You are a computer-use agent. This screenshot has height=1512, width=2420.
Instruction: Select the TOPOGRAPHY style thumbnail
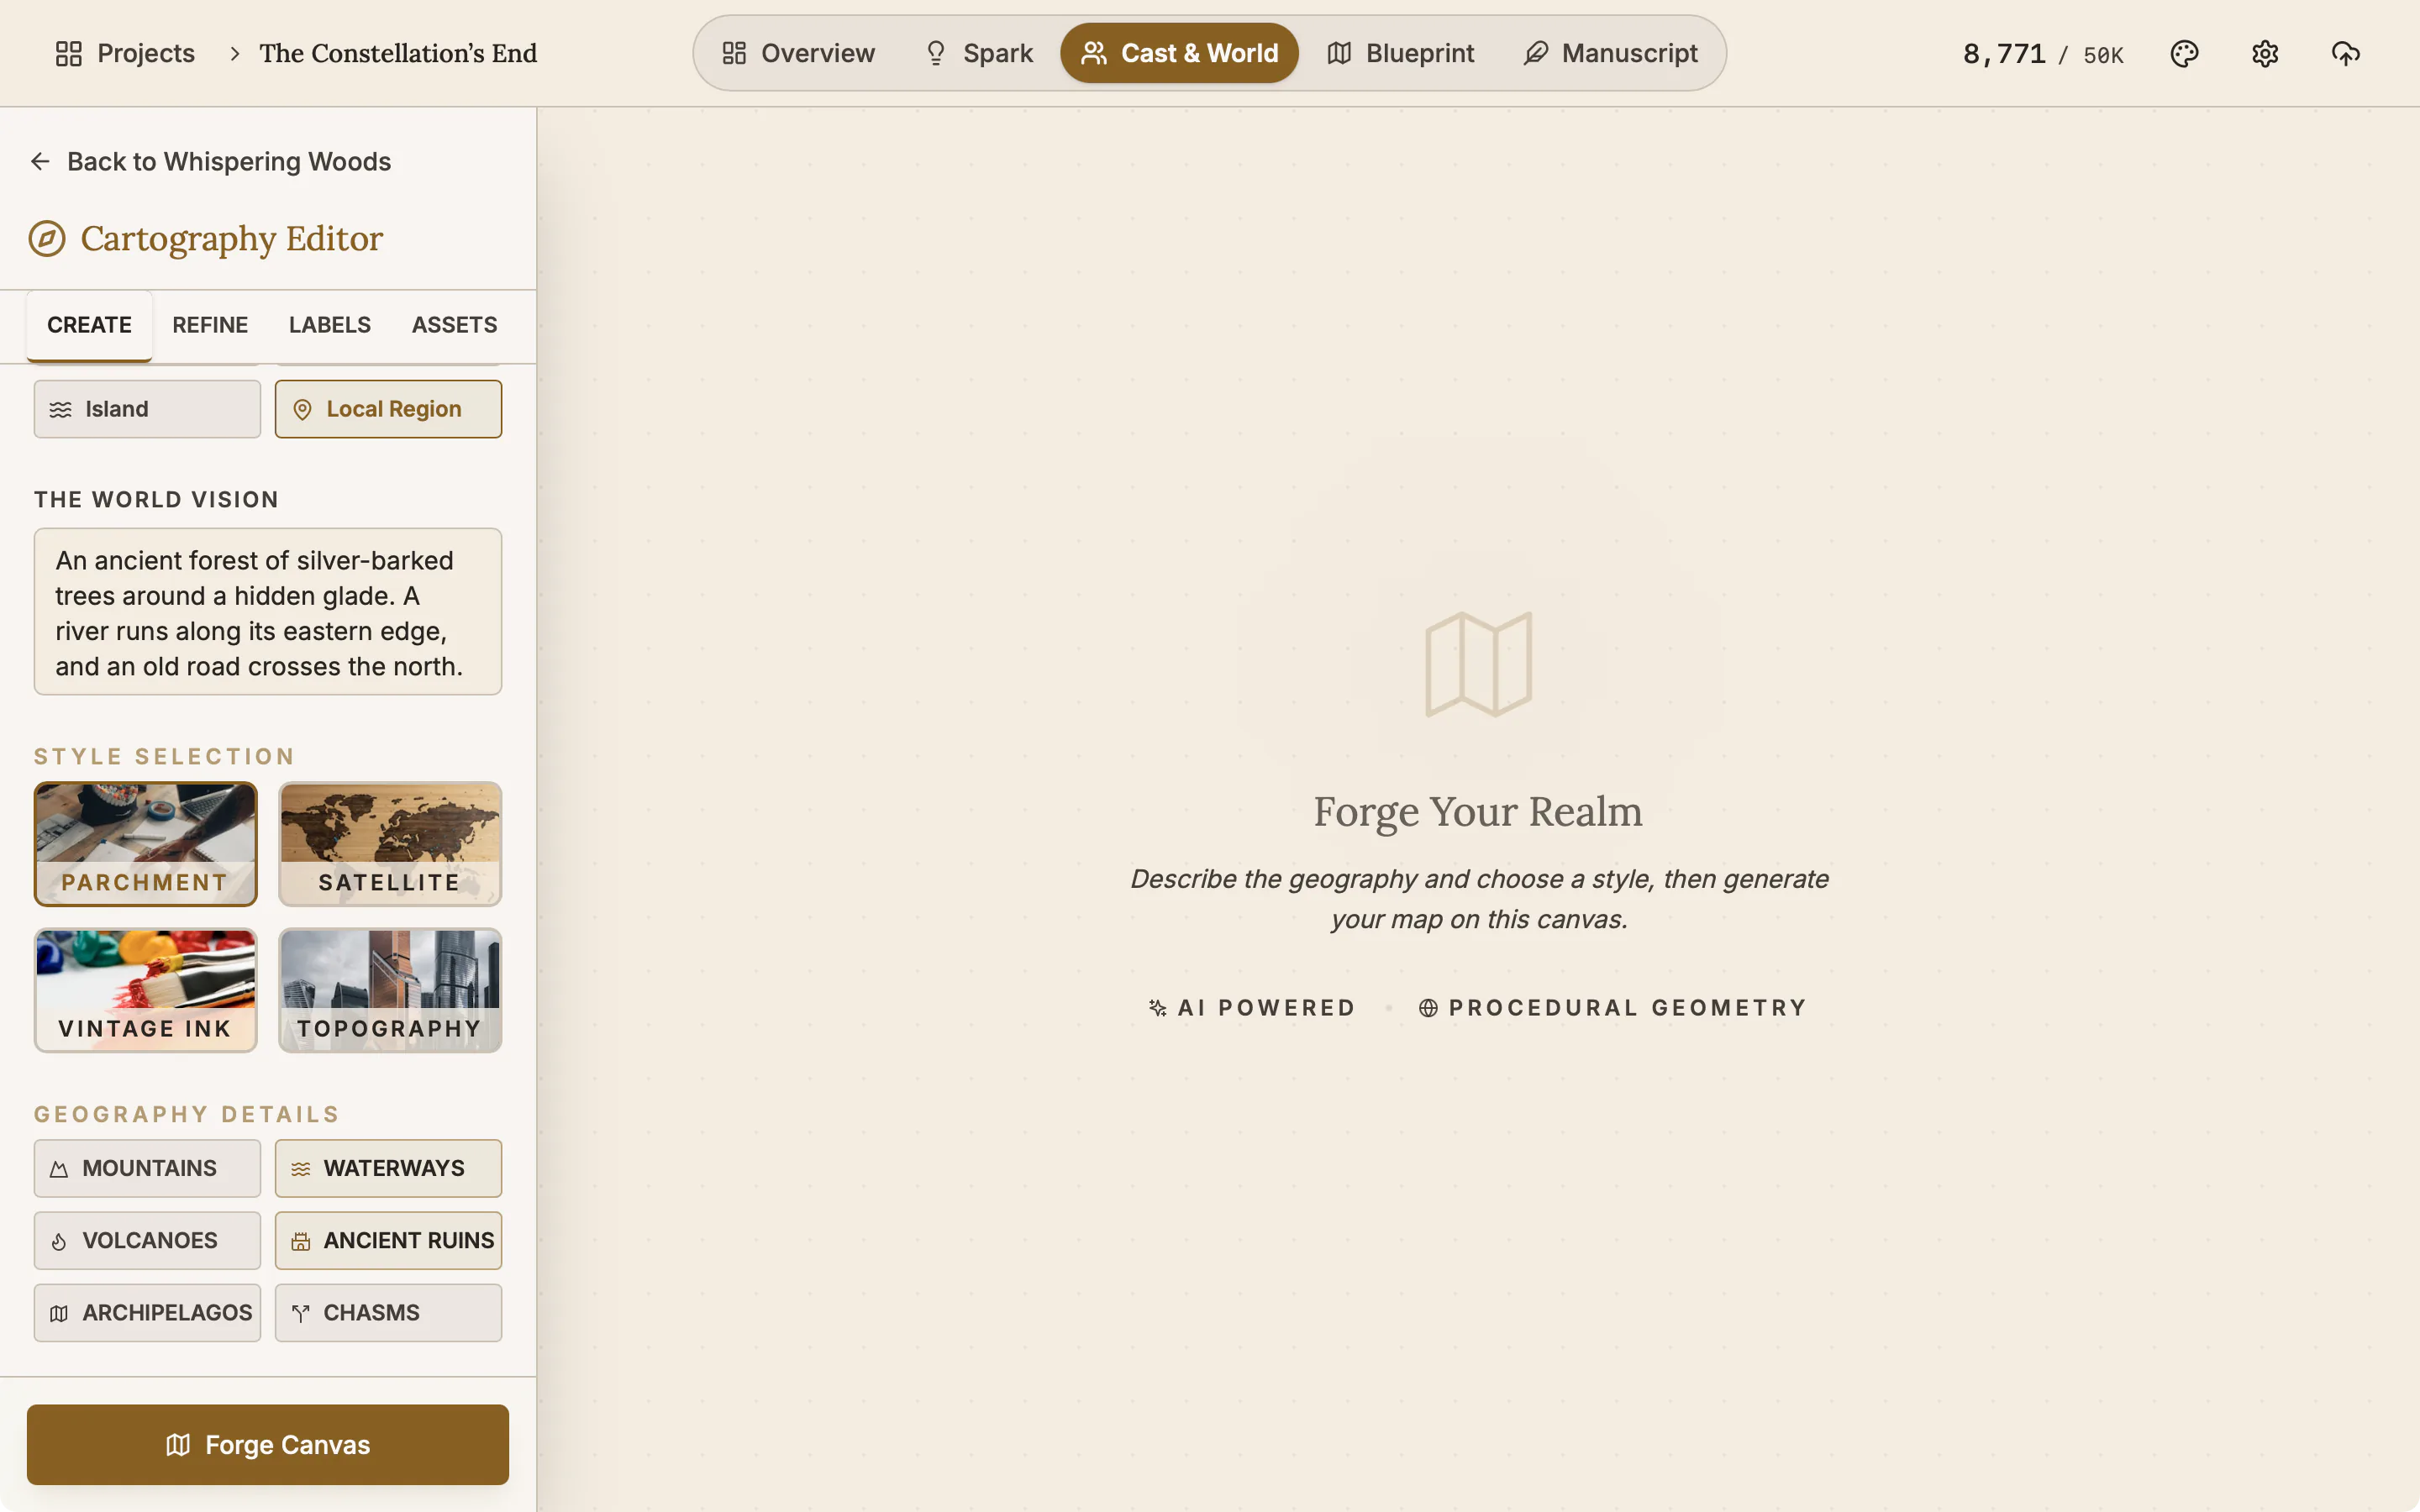(x=390, y=990)
